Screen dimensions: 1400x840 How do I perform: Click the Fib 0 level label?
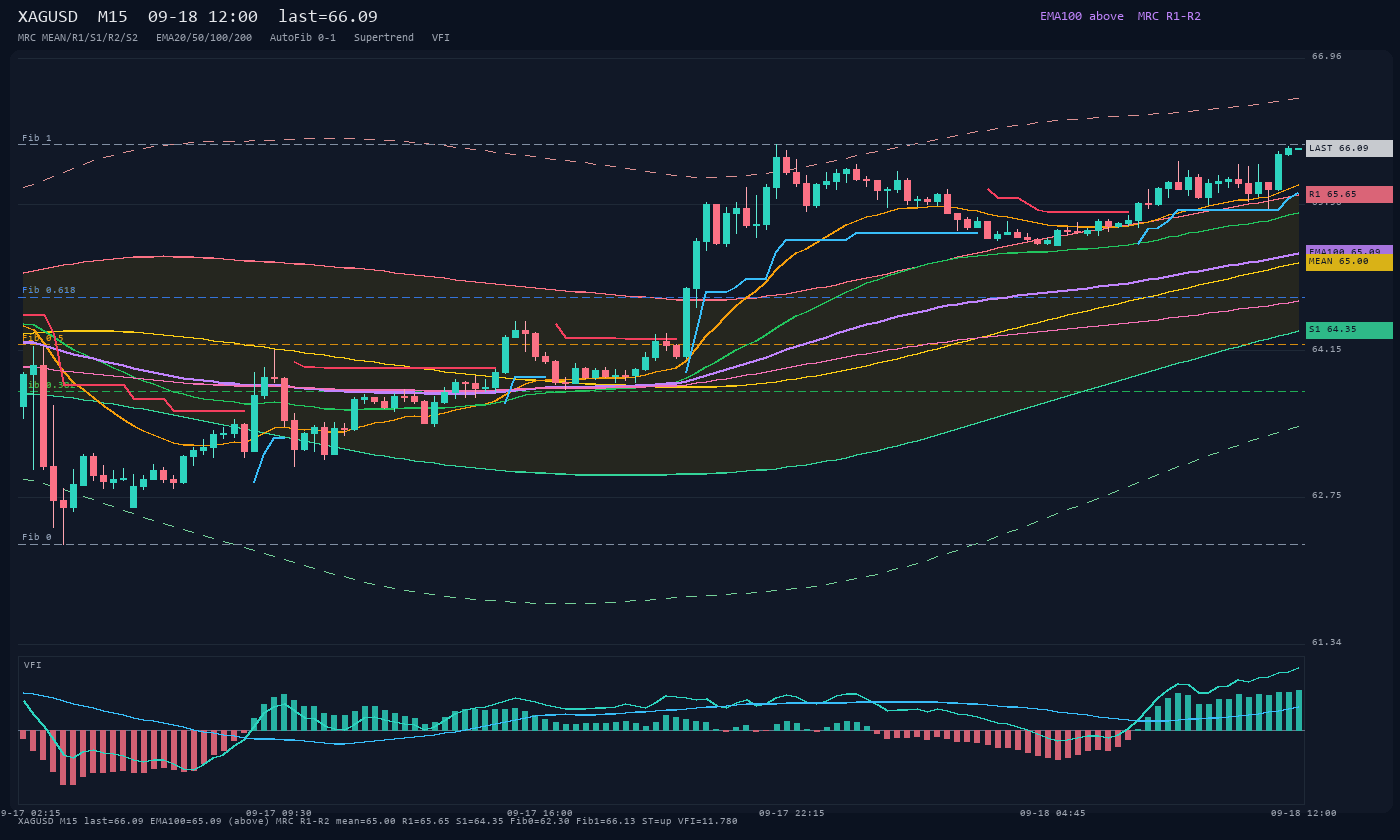[x=37, y=537]
